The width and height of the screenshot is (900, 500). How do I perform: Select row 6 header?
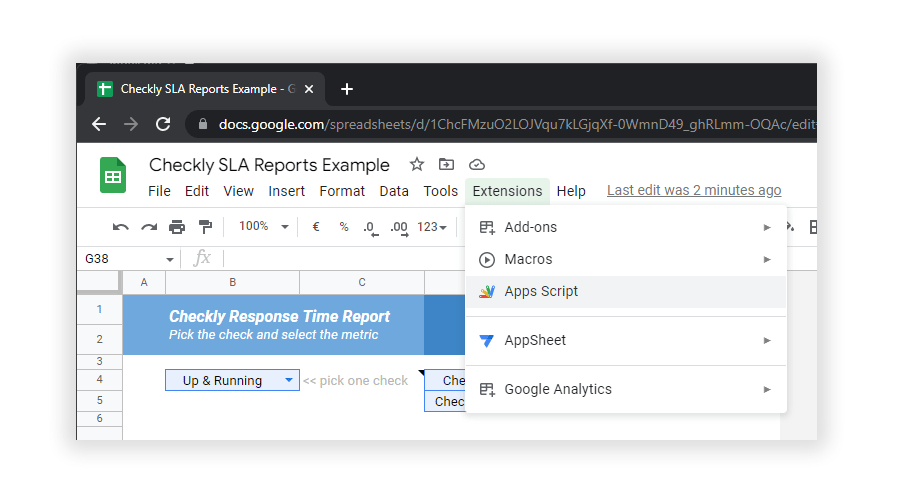point(99,418)
